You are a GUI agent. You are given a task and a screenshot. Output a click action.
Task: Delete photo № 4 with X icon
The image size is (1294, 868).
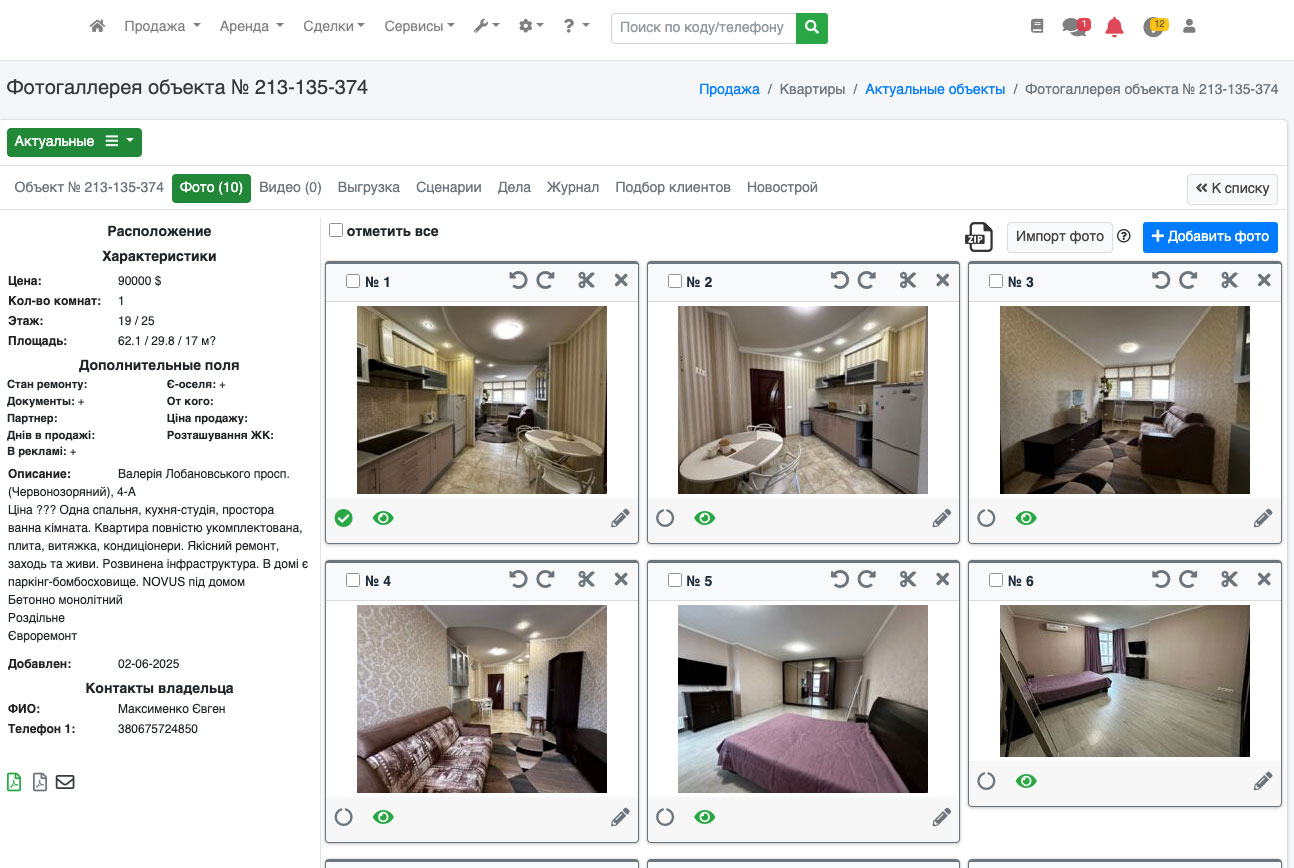[621, 580]
